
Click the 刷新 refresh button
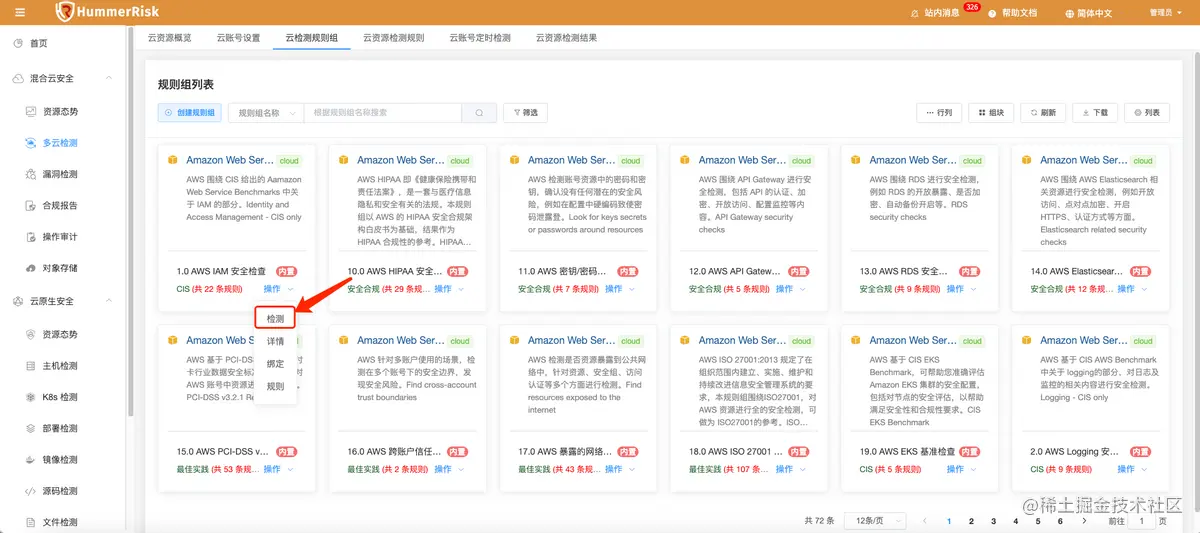point(1043,113)
